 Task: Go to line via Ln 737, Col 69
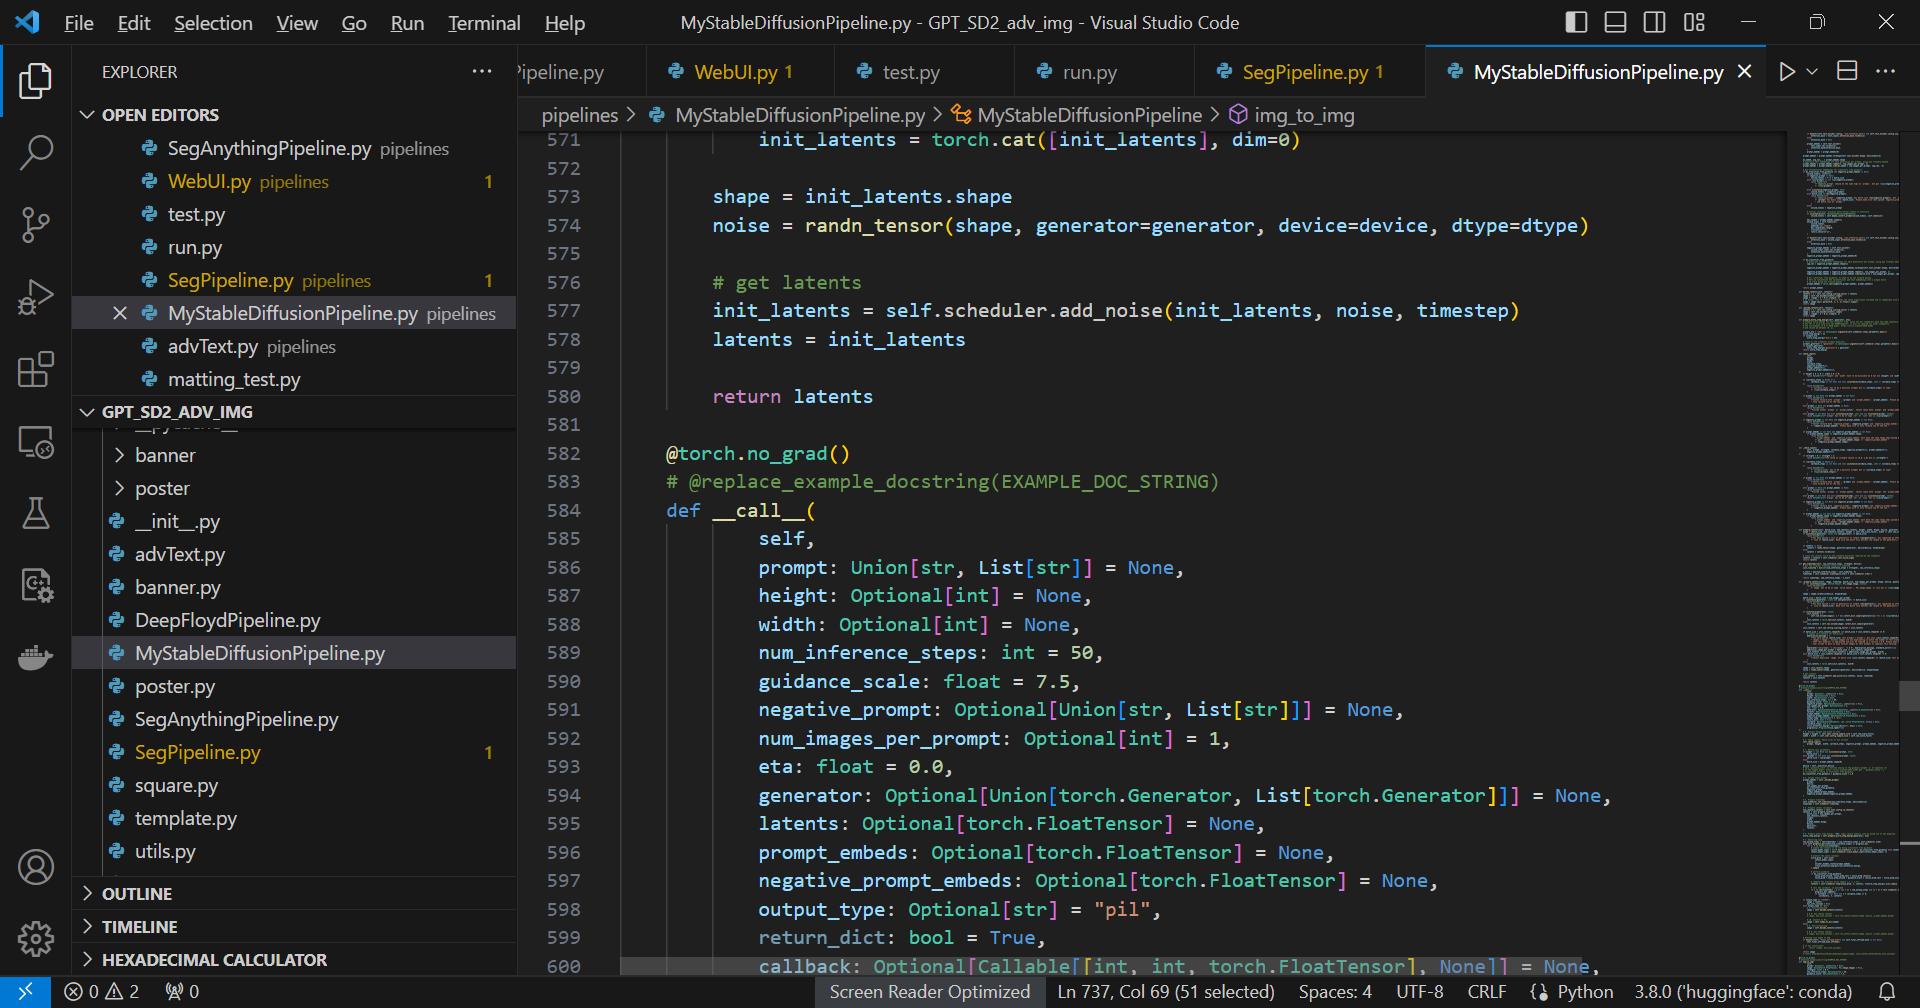(1166, 992)
